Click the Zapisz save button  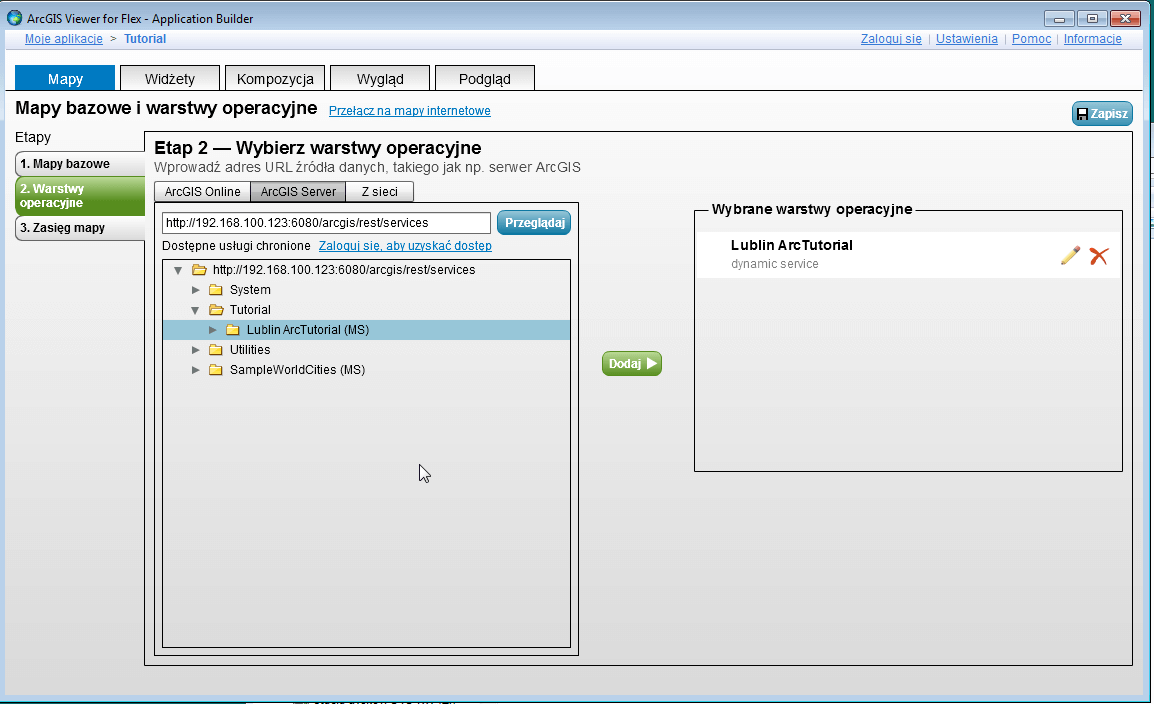tap(1102, 113)
